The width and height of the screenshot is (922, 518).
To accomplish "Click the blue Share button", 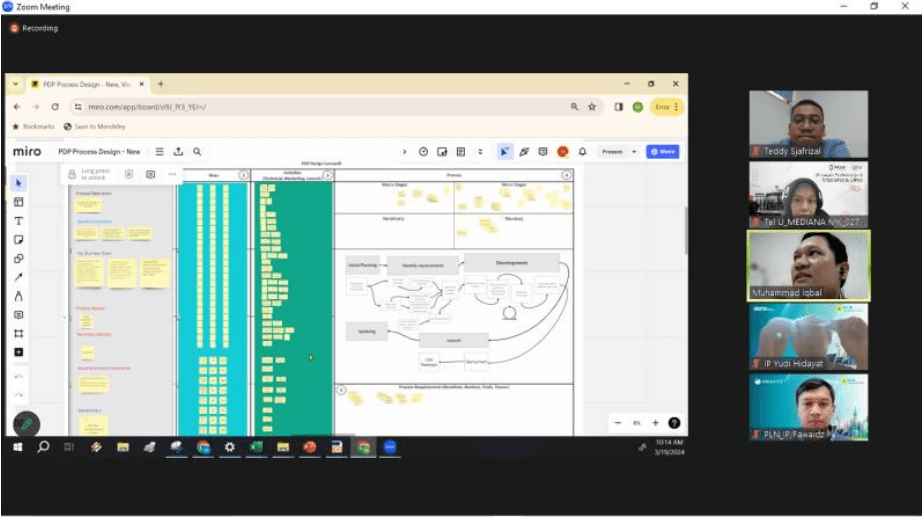I will point(662,152).
